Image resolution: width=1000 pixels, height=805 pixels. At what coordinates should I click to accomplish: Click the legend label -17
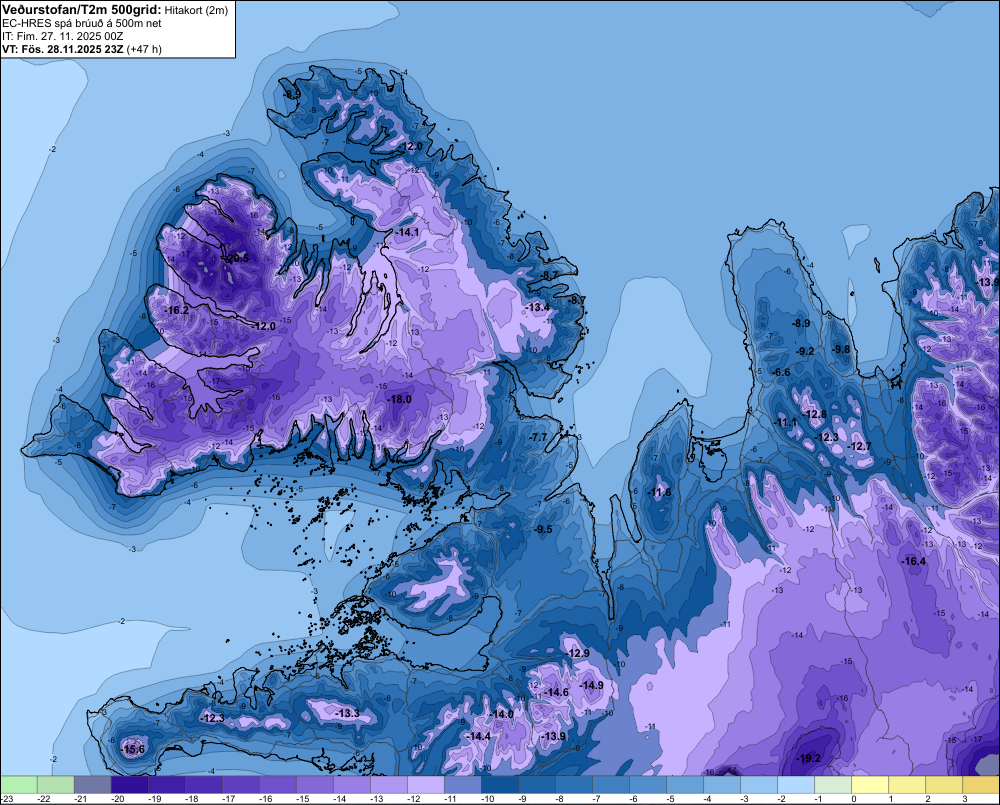[229, 799]
